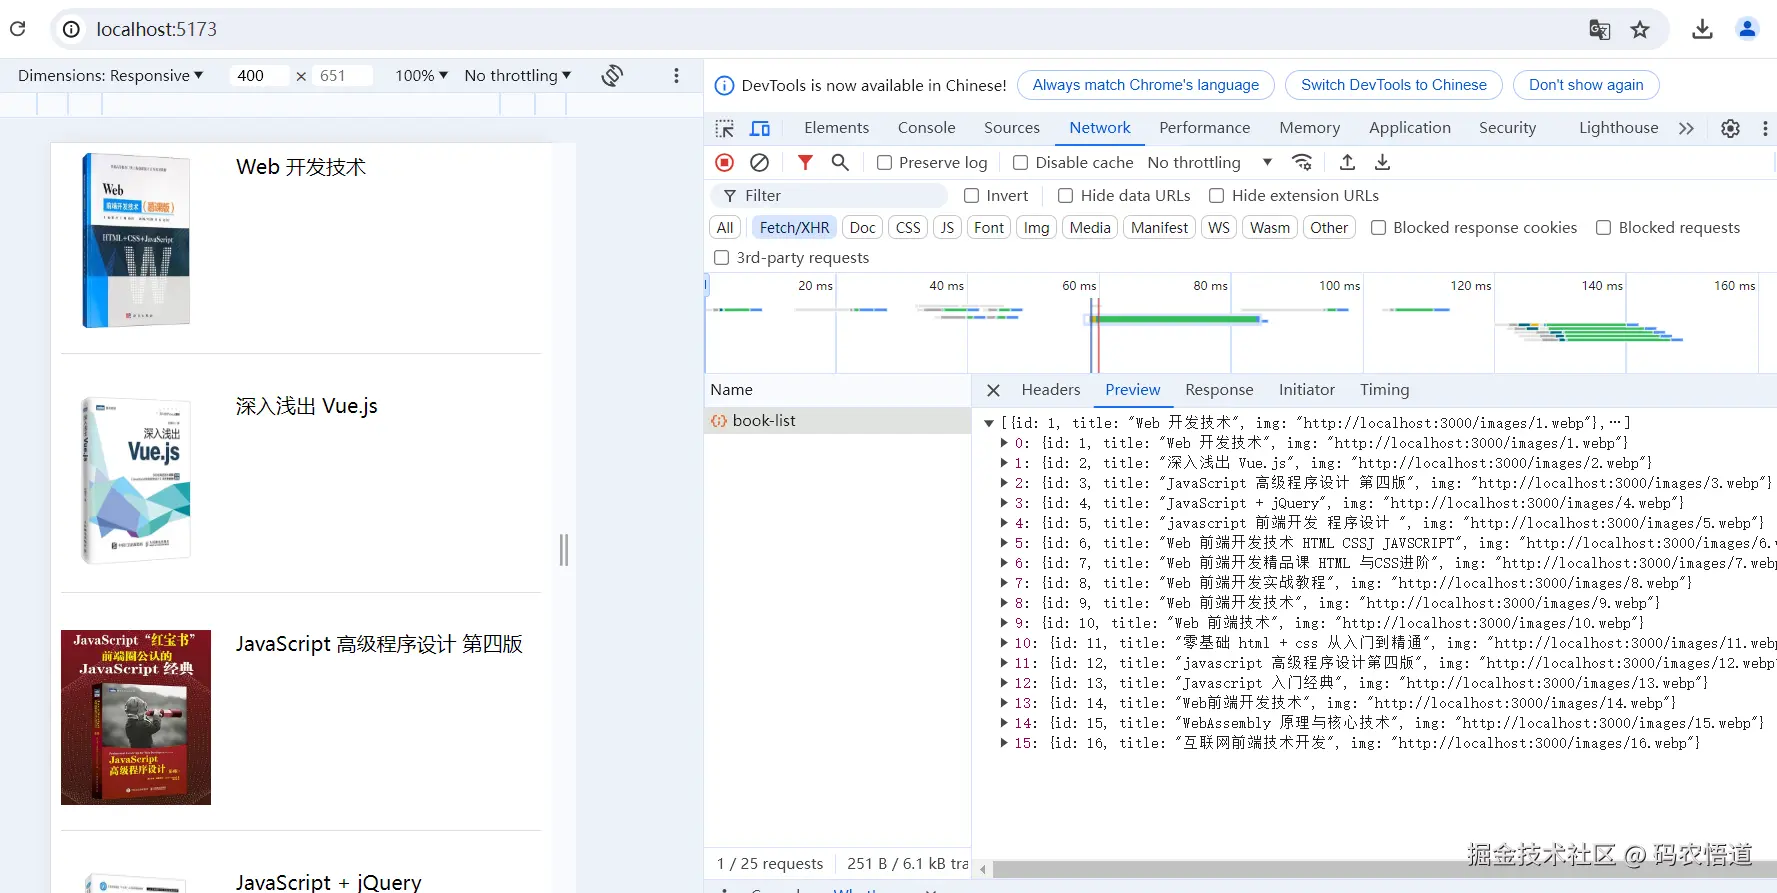The image size is (1777, 893).
Task: Click the JavaScript 高级程序设计 red book cover
Action: pyautogui.click(x=136, y=717)
